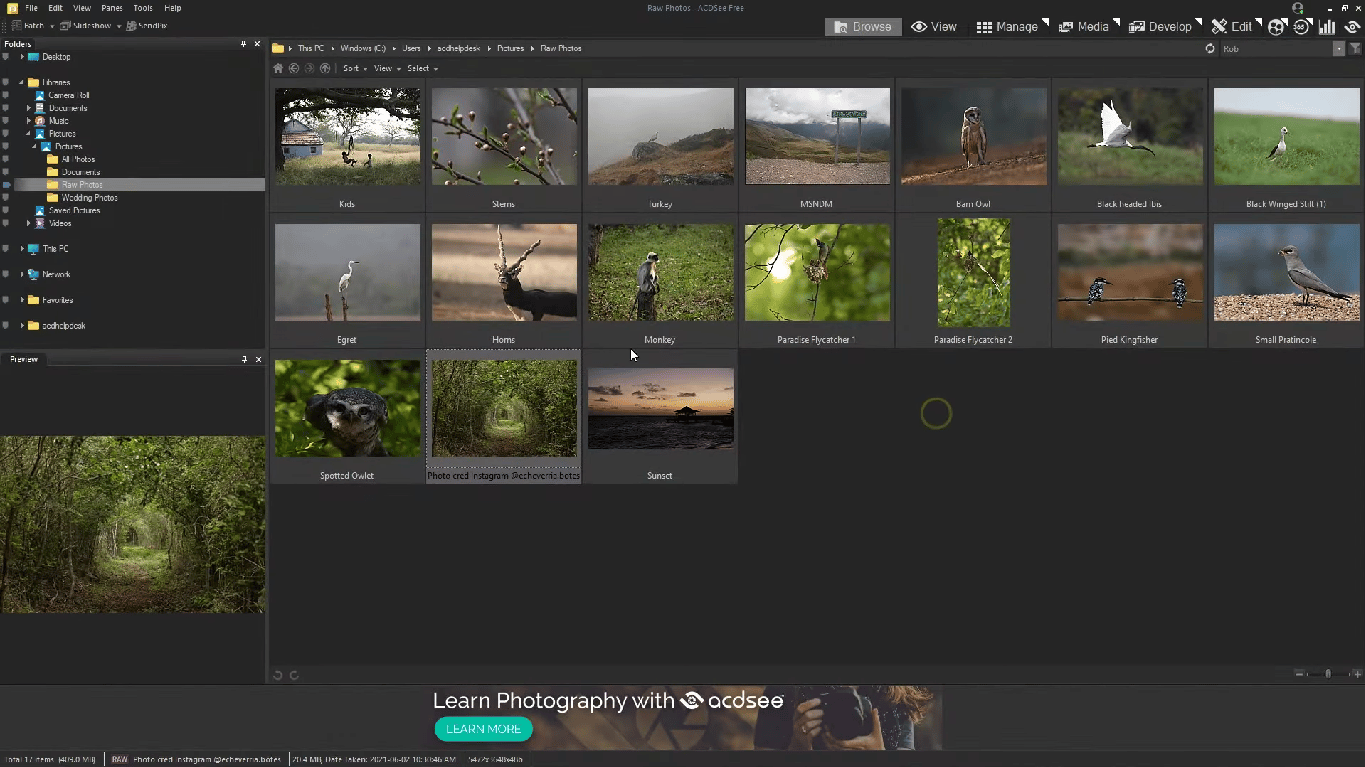Navigate forward with the right arrow
This screenshot has width=1365, height=767.
[309, 68]
